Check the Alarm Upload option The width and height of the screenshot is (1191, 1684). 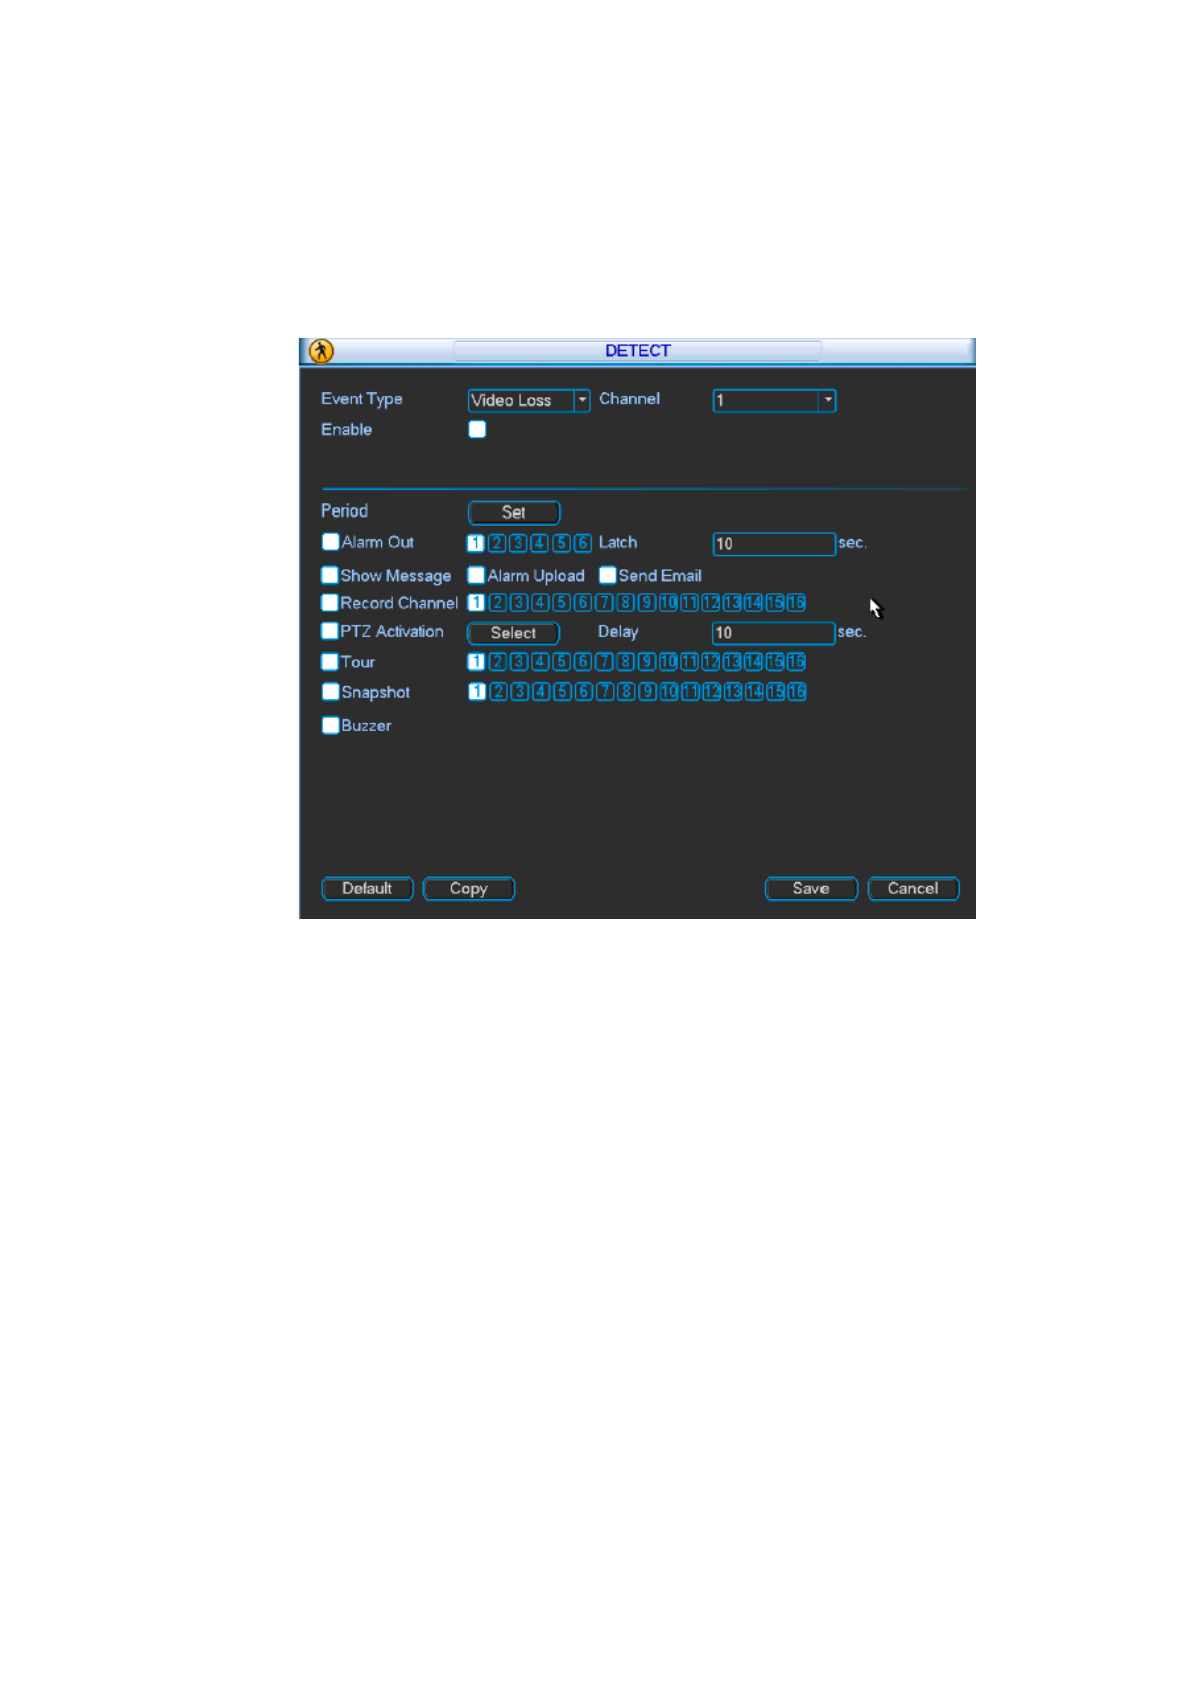click(x=476, y=575)
